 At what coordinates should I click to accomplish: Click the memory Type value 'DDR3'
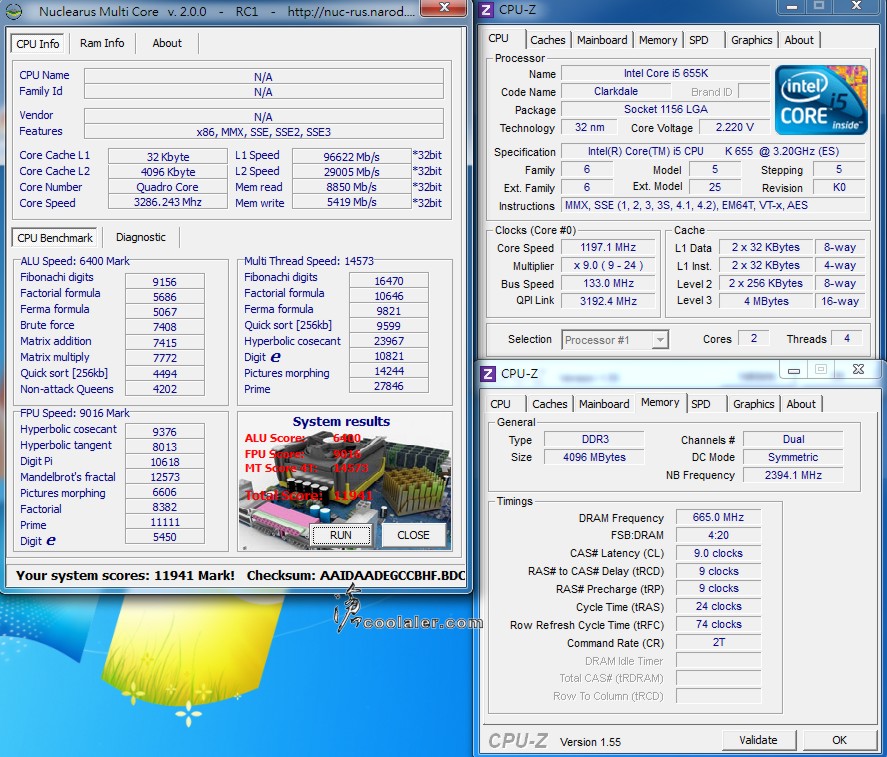(x=595, y=439)
